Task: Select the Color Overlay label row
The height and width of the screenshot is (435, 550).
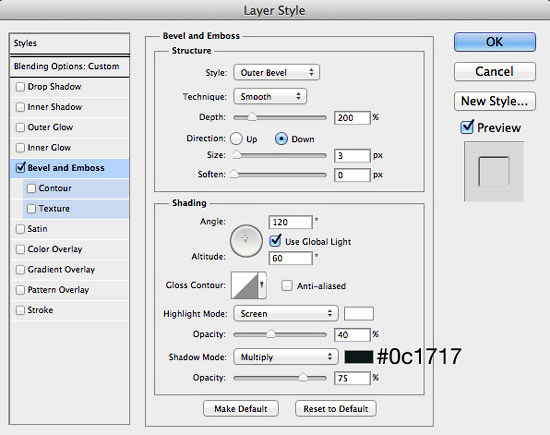Action: (69, 249)
